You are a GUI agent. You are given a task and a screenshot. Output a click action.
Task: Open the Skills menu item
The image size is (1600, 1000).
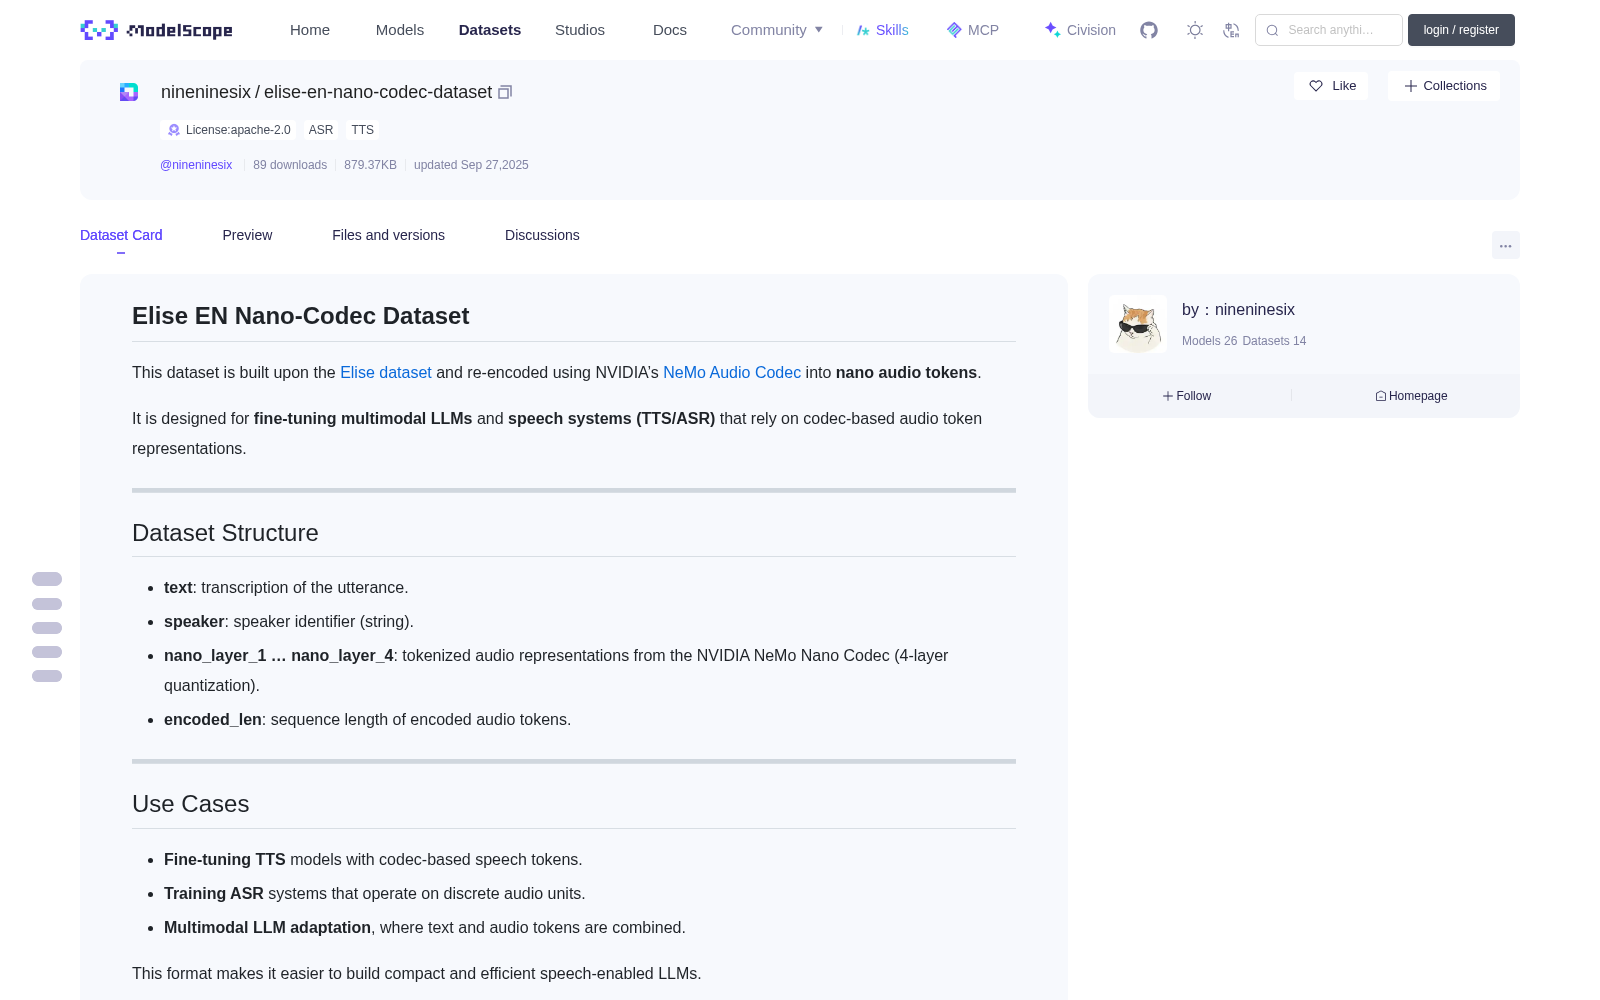[x=883, y=30]
